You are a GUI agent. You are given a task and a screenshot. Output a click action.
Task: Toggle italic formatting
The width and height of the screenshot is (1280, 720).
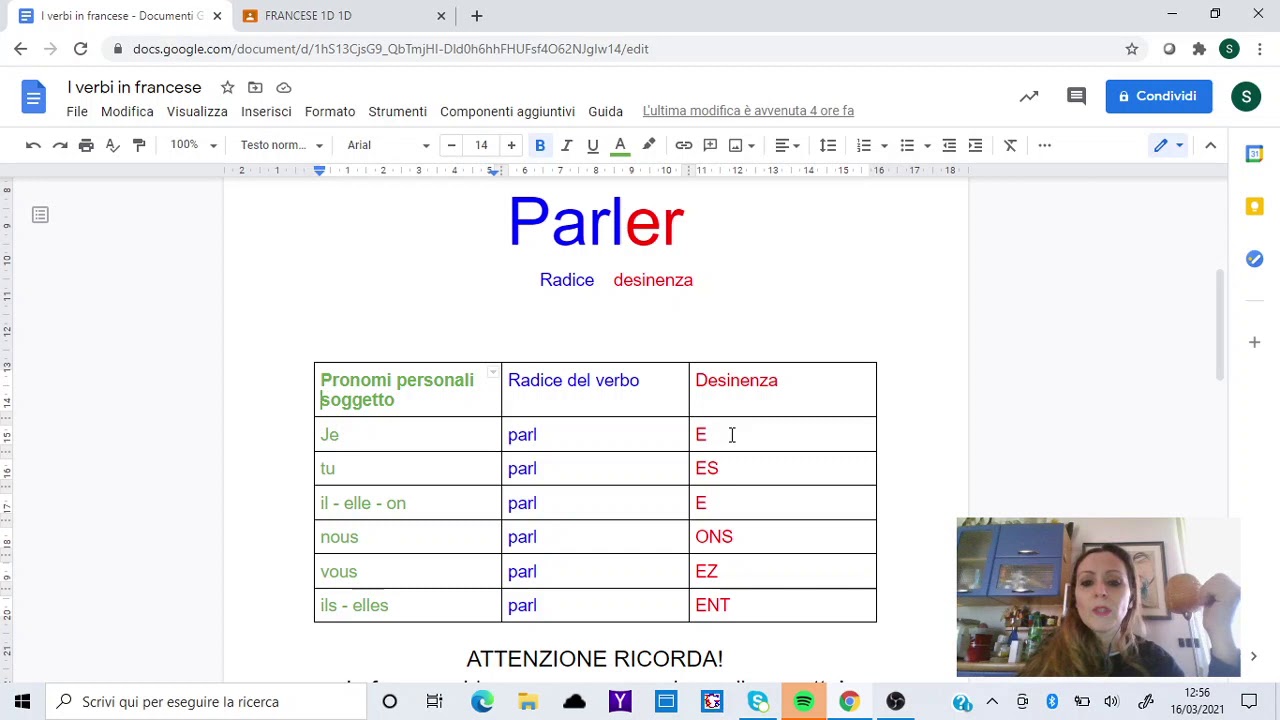[566, 145]
